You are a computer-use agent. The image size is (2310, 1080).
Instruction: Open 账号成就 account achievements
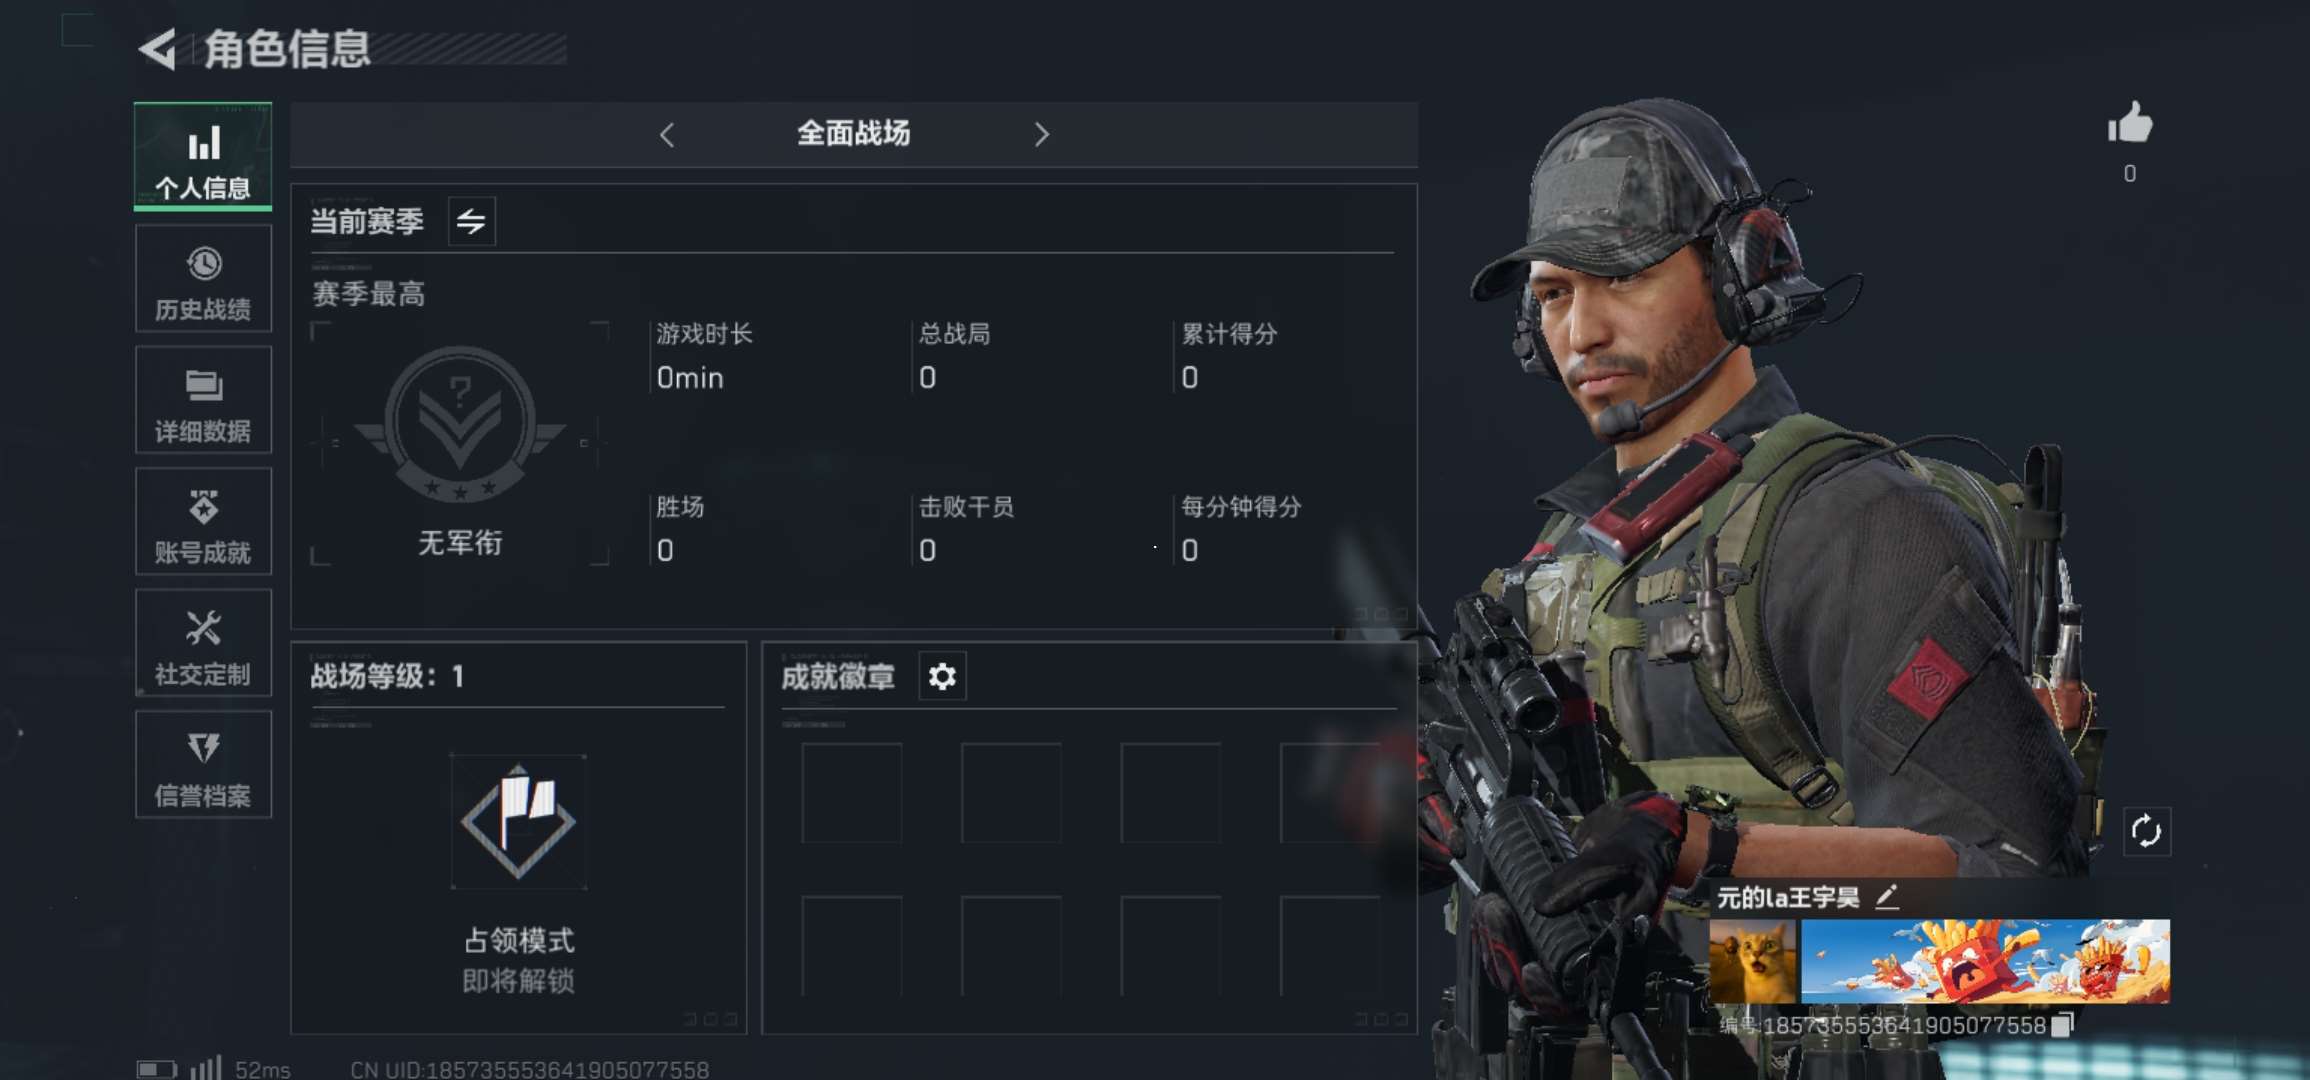[203, 522]
